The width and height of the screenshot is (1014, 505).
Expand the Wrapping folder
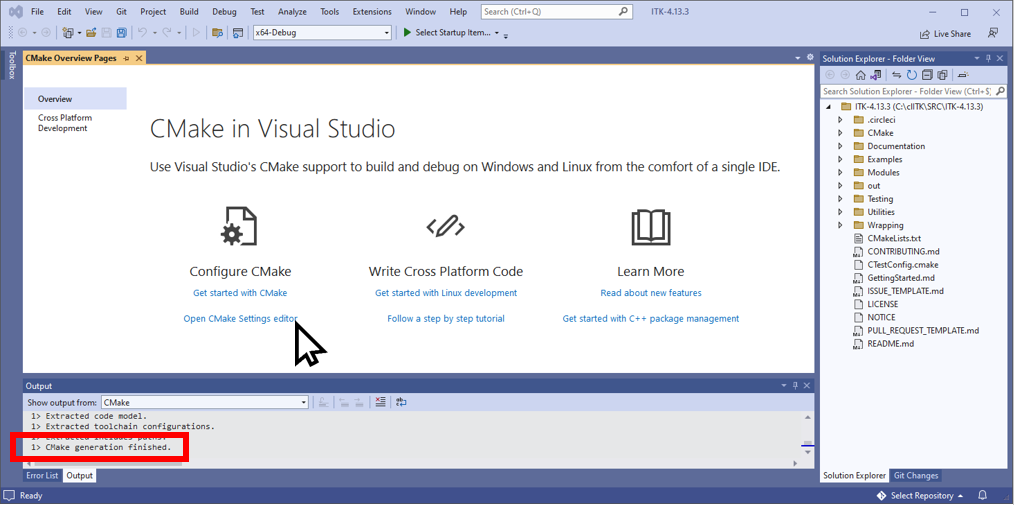point(840,225)
